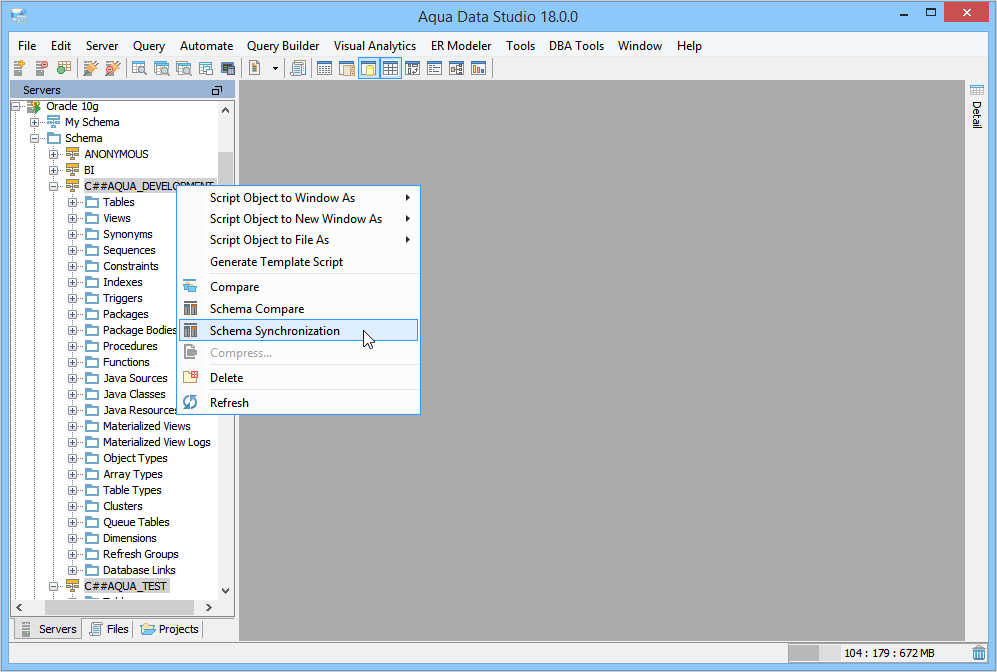Viewport: 997px width, 672px height.
Task: Open the Visual Analytics menu
Action: (x=375, y=46)
